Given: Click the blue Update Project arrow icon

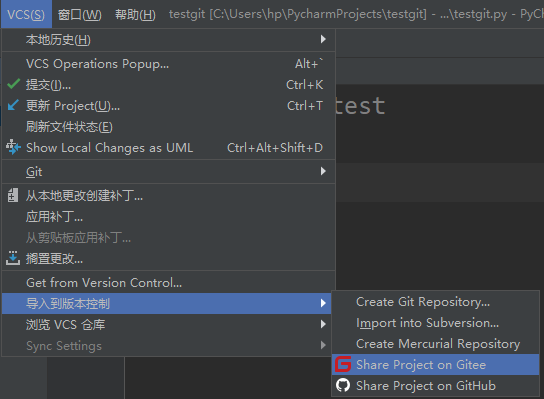Looking at the screenshot, I should tap(13, 105).
